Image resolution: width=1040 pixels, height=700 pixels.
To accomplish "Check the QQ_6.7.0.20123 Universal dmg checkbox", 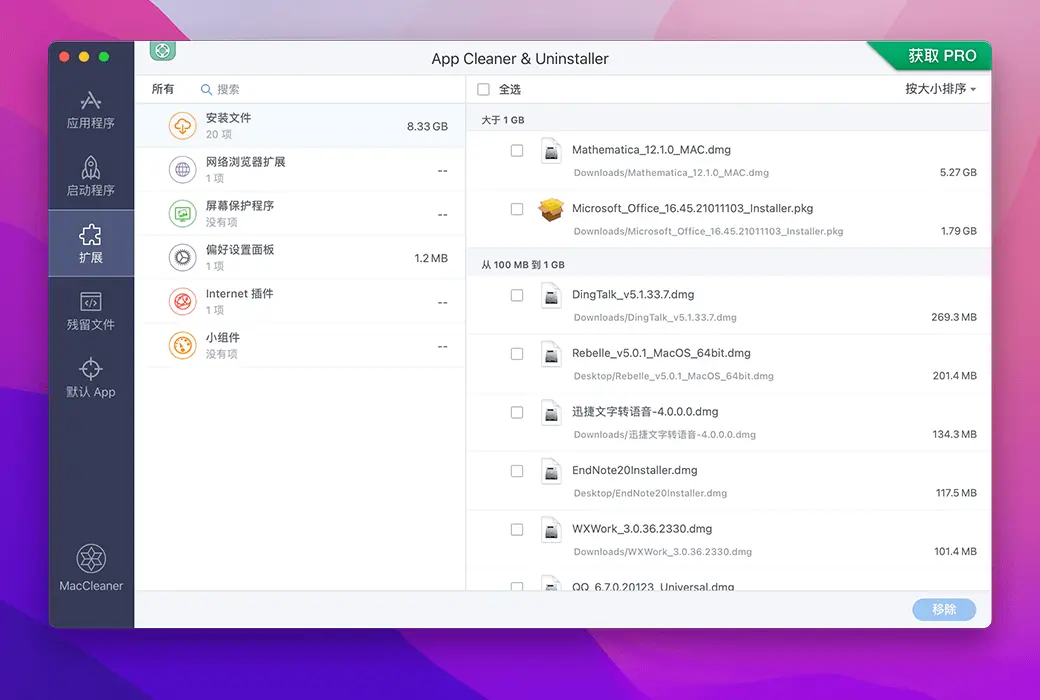I will click(517, 587).
